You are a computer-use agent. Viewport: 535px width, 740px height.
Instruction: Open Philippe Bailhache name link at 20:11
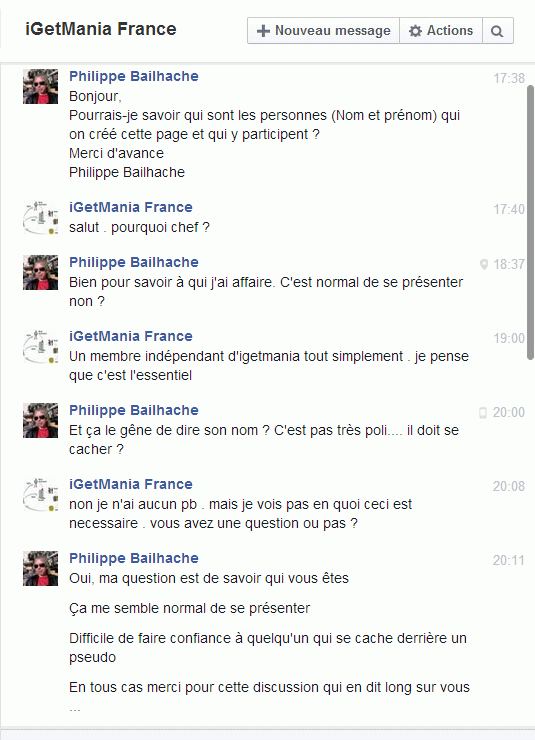(x=134, y=558)
